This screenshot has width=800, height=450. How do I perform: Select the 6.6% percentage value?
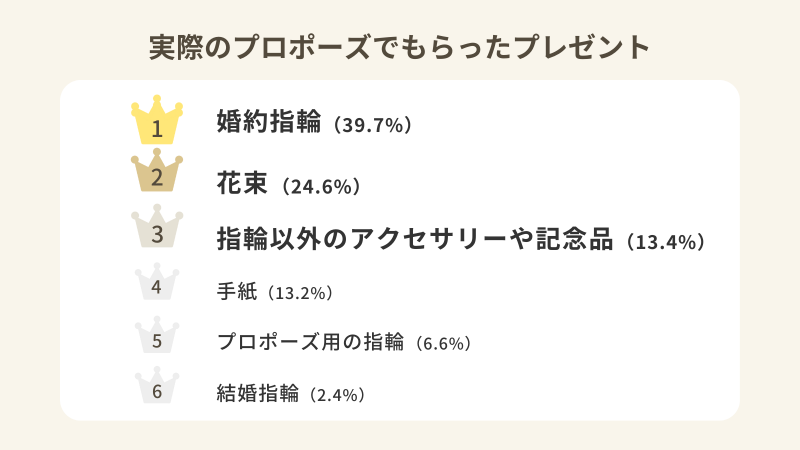click(440, 344)
